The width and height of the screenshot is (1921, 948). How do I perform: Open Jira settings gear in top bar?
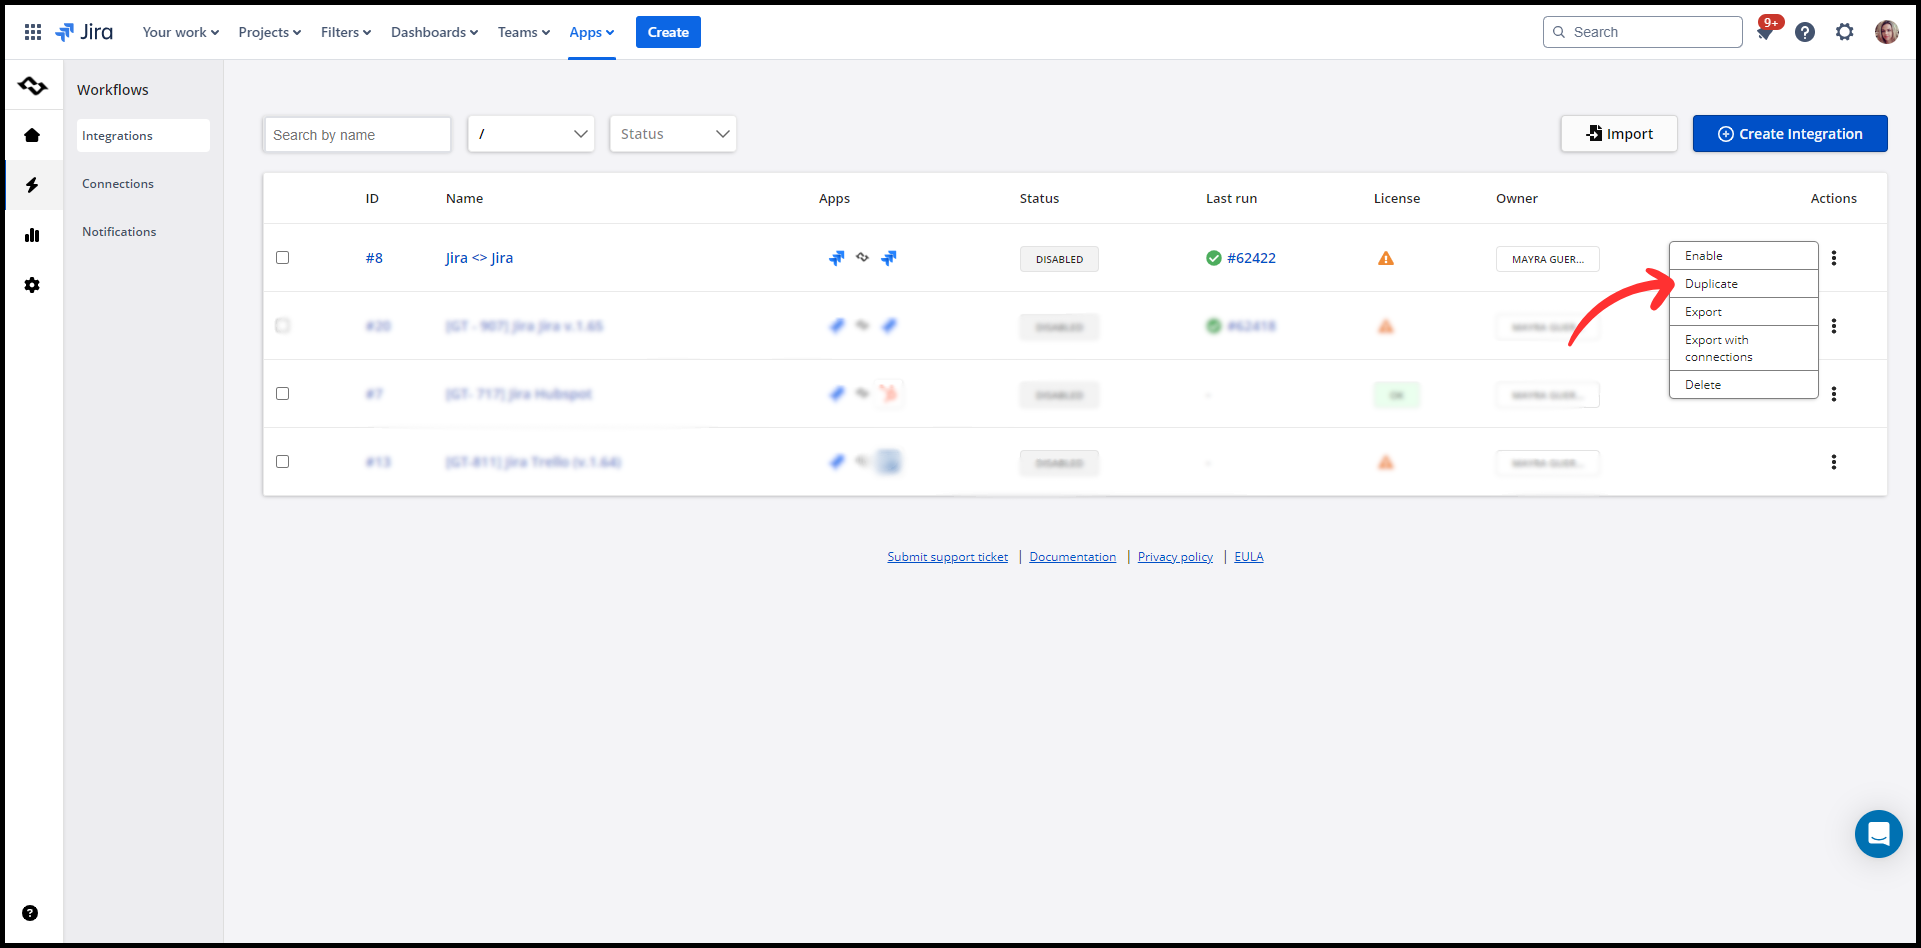[1845, 32]
